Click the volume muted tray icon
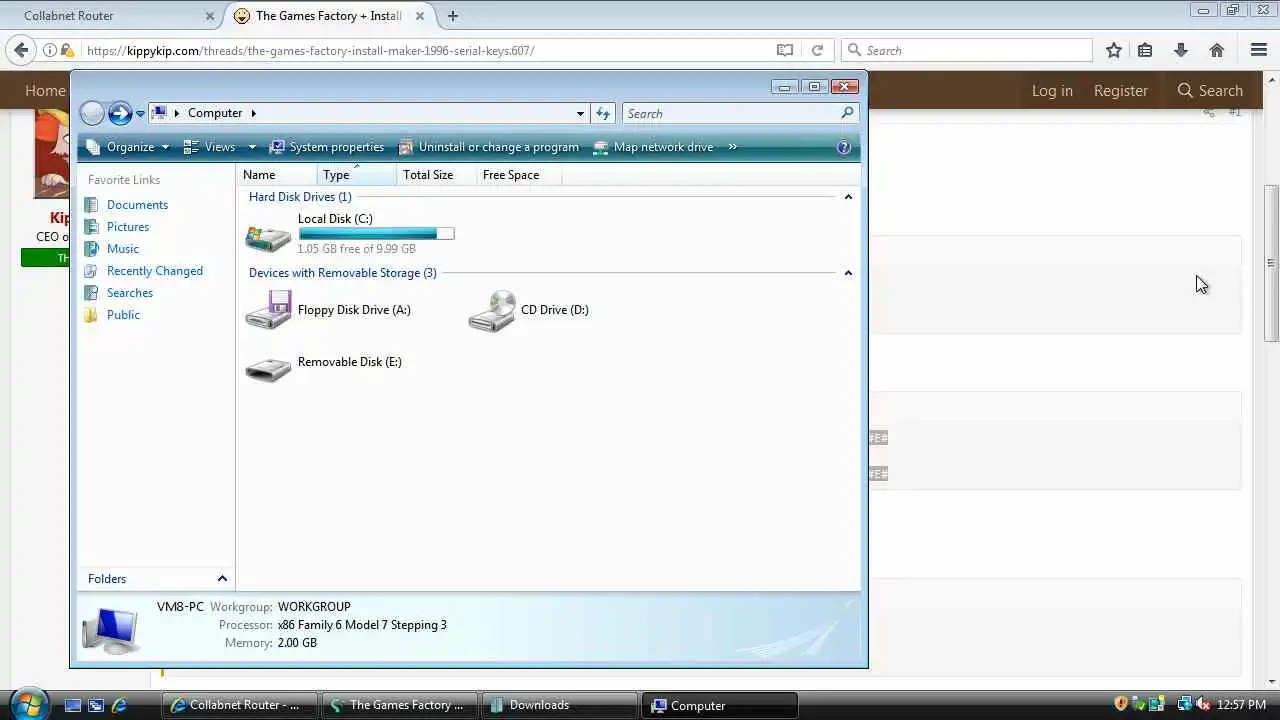Viewport: 1280px width, 720px height. coord(1202,705)
